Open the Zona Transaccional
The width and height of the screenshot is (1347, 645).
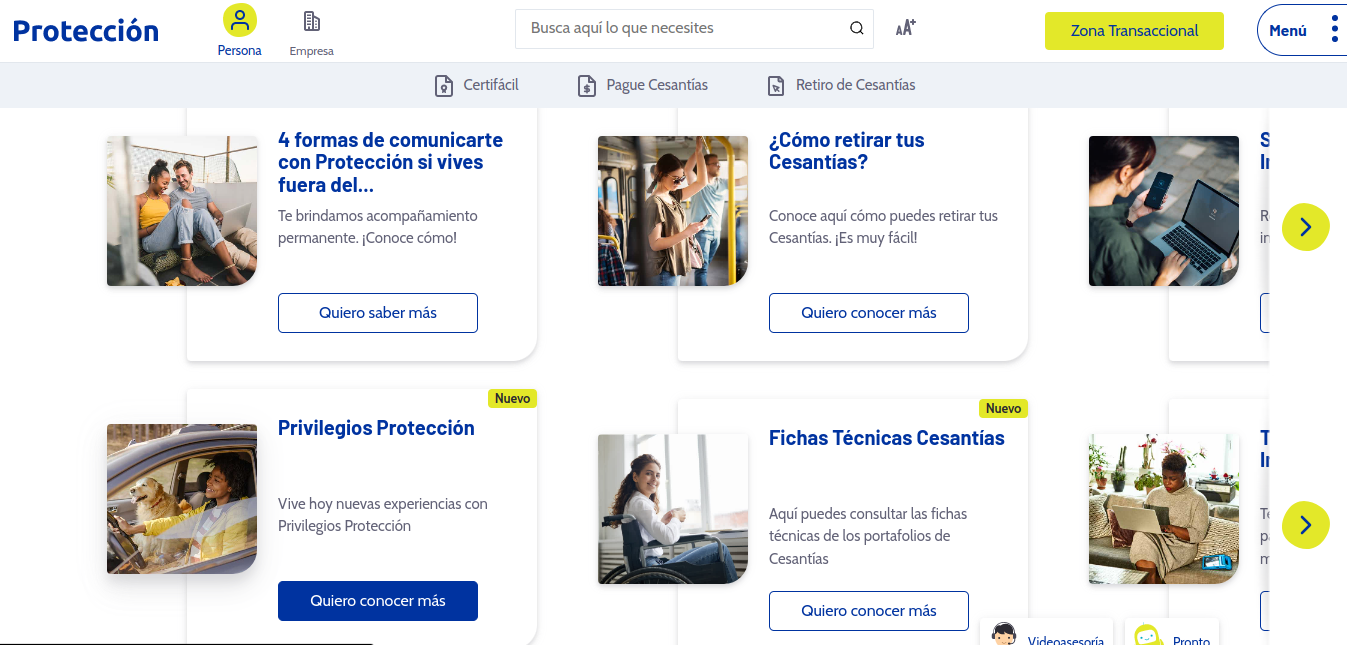[1134, 31]
